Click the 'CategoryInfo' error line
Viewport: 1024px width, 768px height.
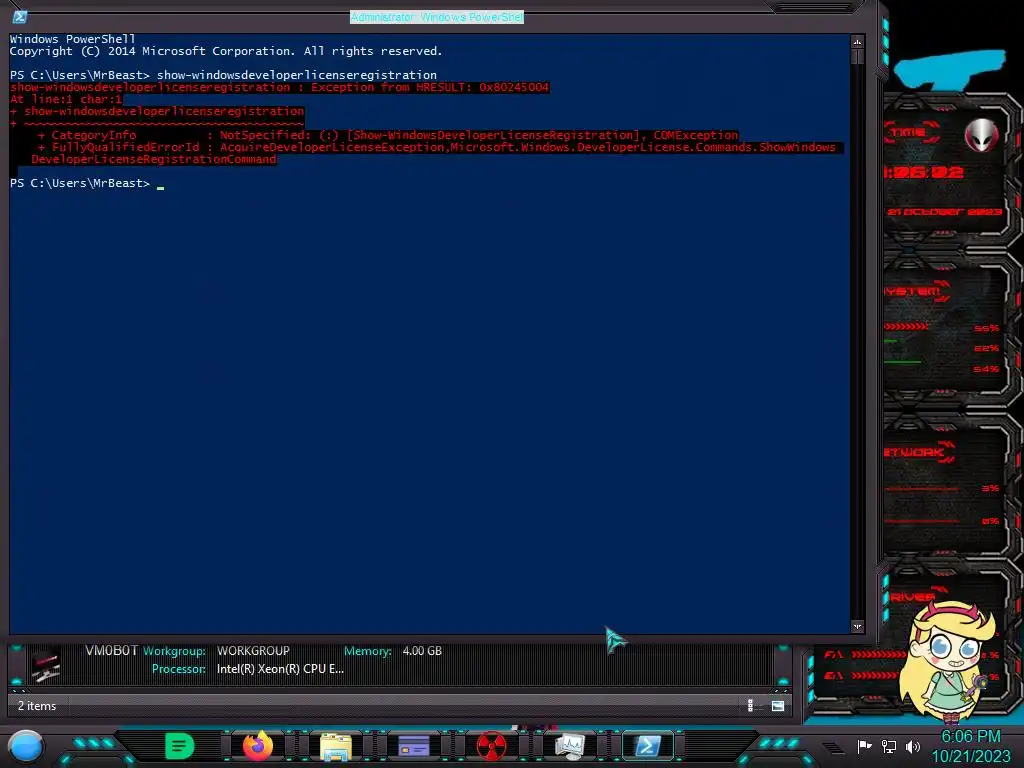pyautogui.click(x=388, y=135)
